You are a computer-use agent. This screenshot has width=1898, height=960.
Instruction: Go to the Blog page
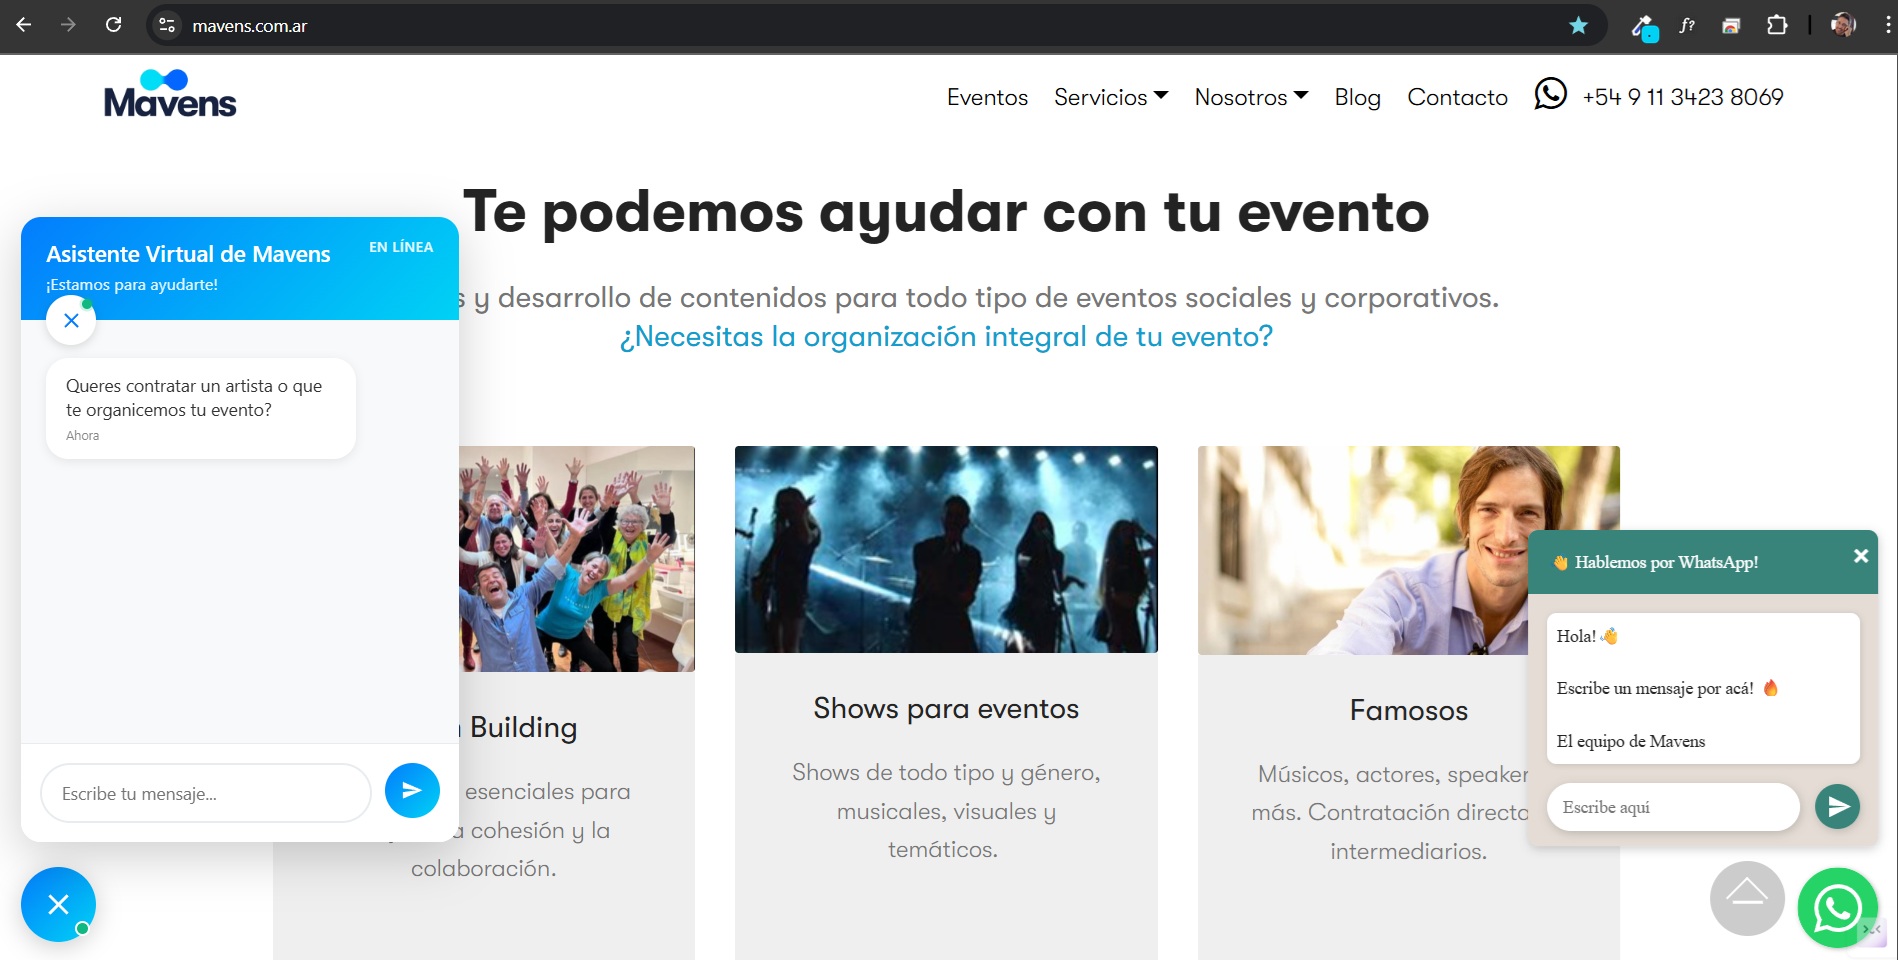(1357, 97)
